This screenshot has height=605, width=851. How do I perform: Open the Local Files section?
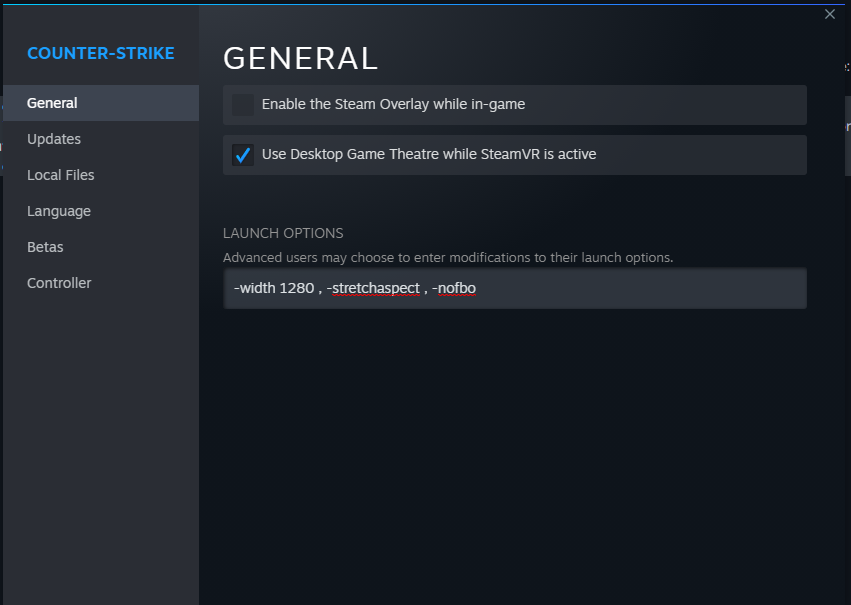[101, 175]
